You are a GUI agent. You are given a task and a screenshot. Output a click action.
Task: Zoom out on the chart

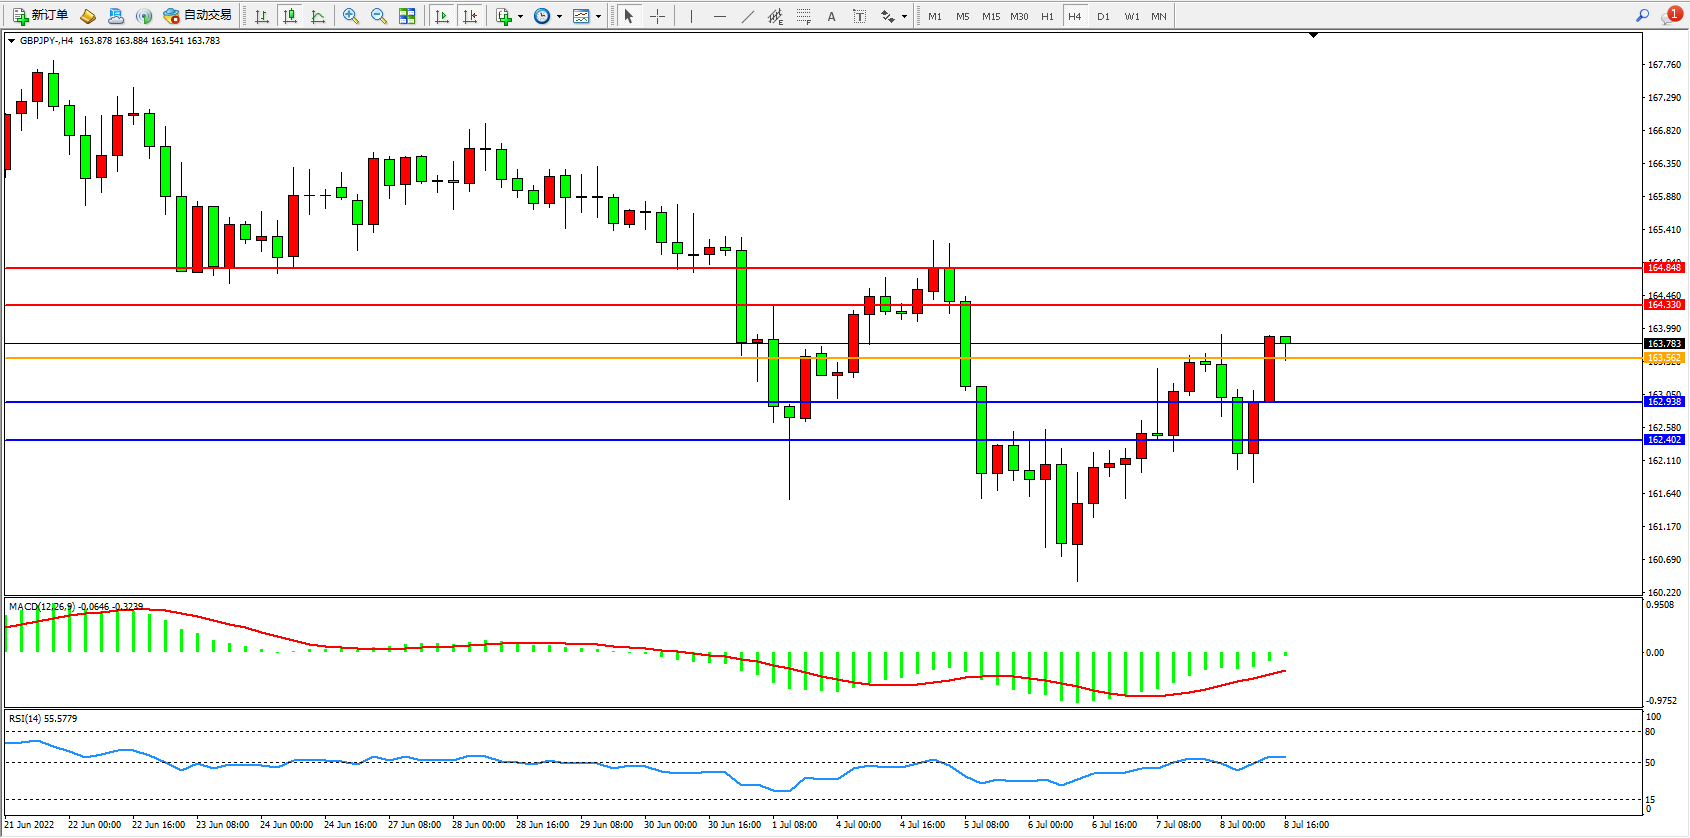(x=378, y=16)
